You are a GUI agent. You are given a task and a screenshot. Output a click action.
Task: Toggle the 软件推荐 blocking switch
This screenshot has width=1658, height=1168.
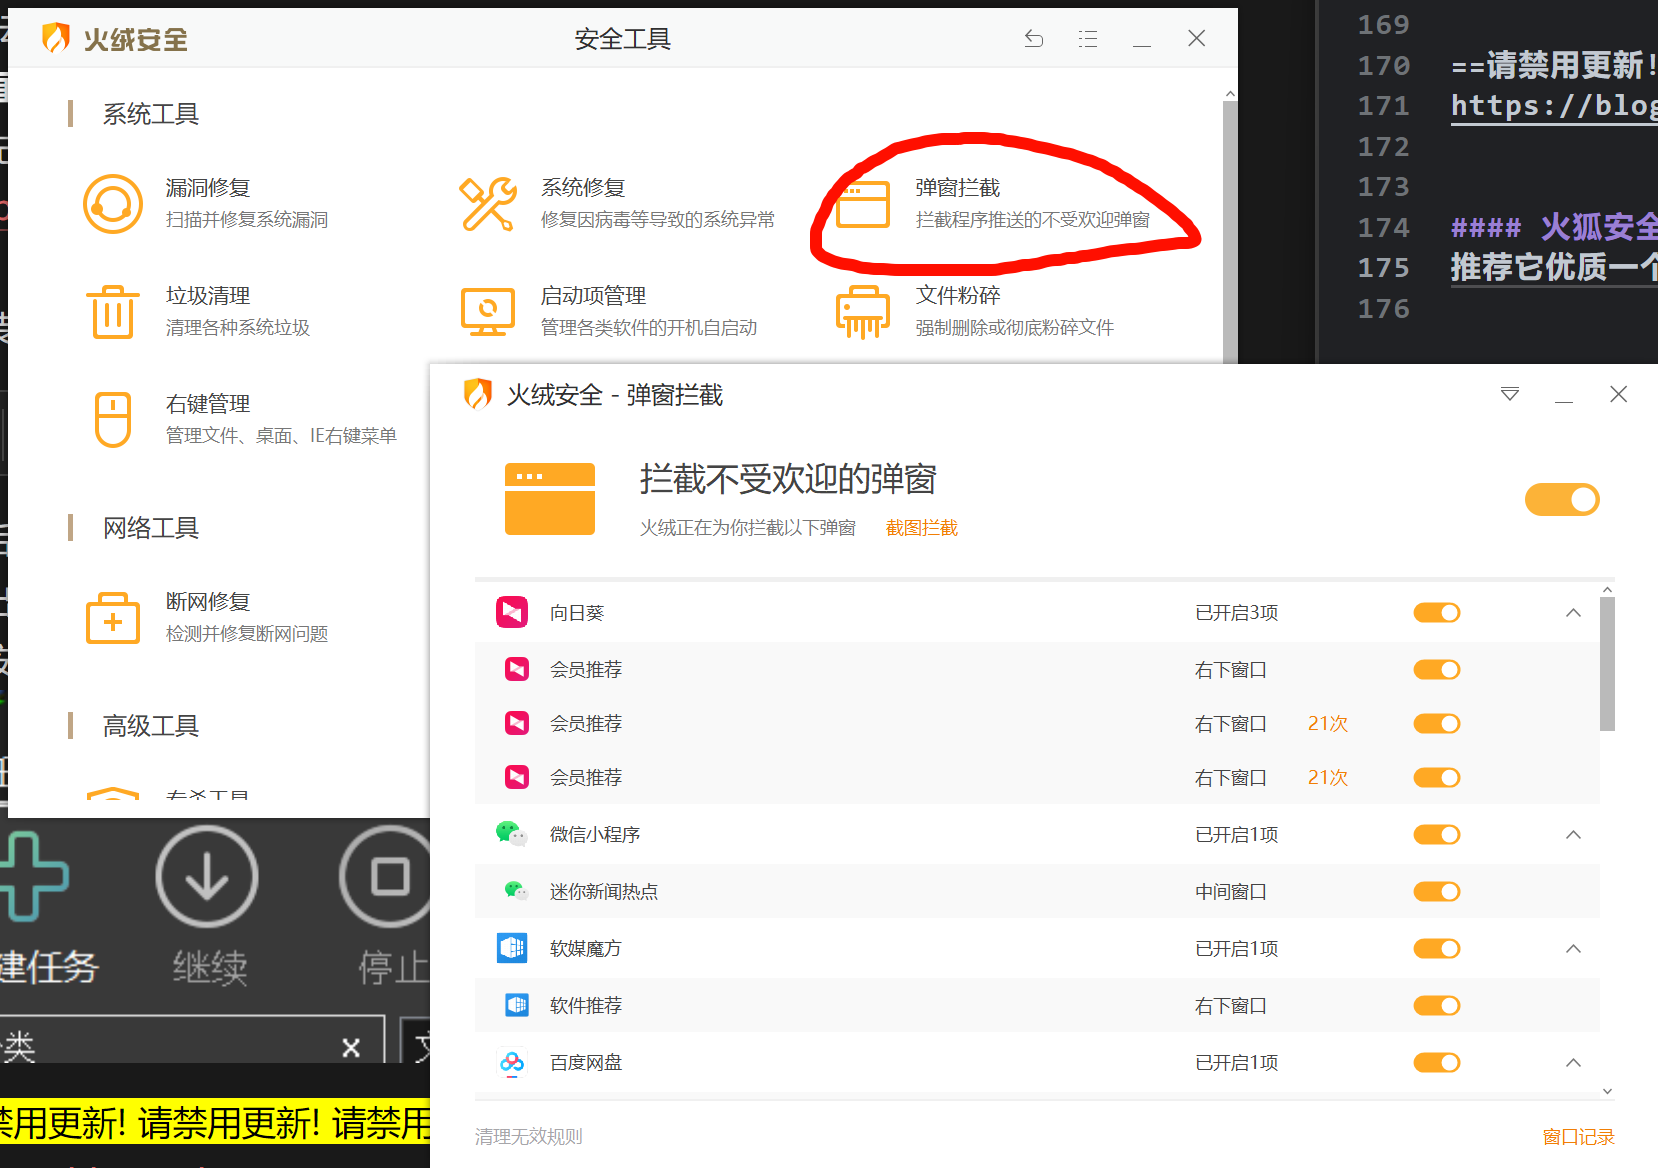pyautogui.click(x=1437, y=1005)
